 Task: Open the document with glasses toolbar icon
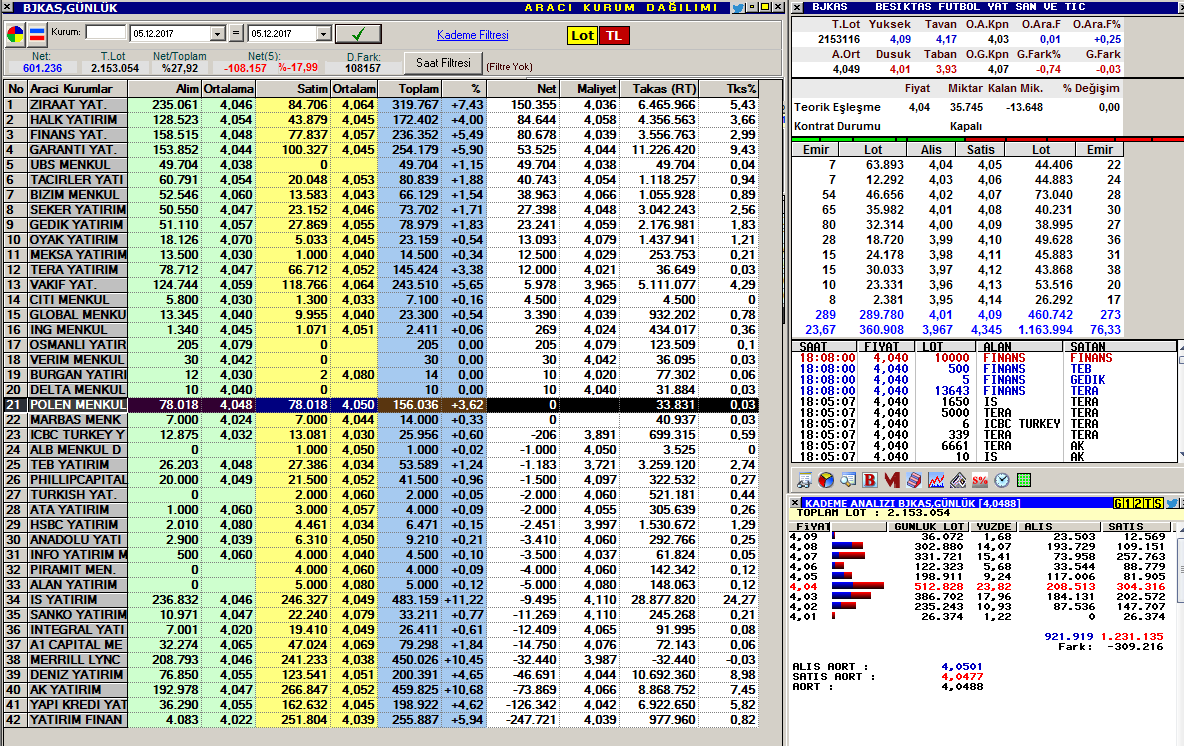(804, 480)
